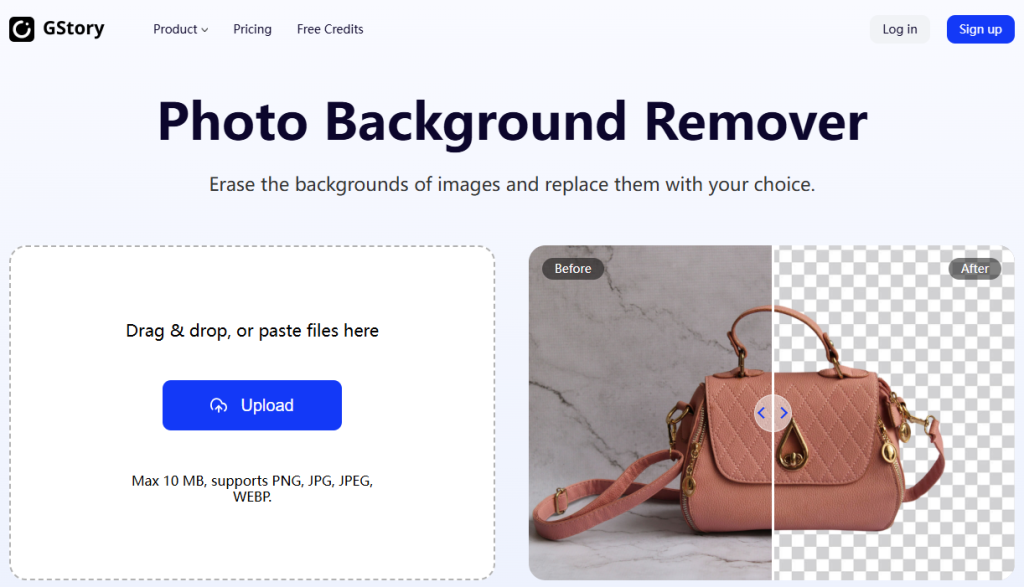Viewport: 1024px width, 587px height.
Task: Click the GStory logo icon
Action: (22, 29)
